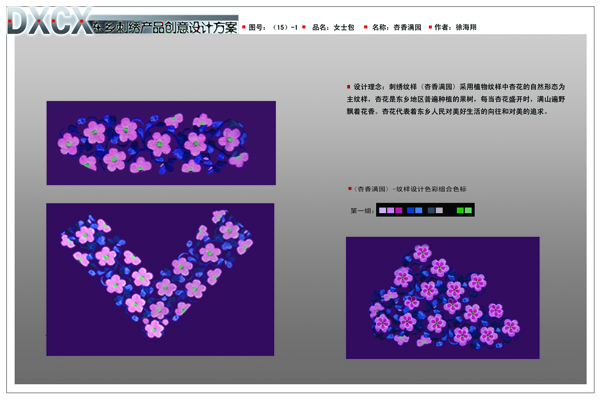Click the red bullet before 图号
This screenshot has width=600, height=400.
click(x=243, y=27)
